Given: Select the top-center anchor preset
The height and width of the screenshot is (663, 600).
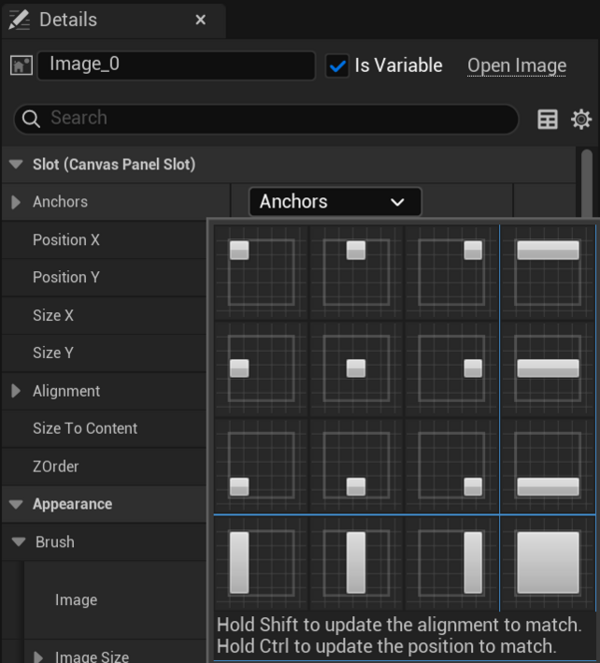Looking at the screenshot, I should click(x=356, y=272).
